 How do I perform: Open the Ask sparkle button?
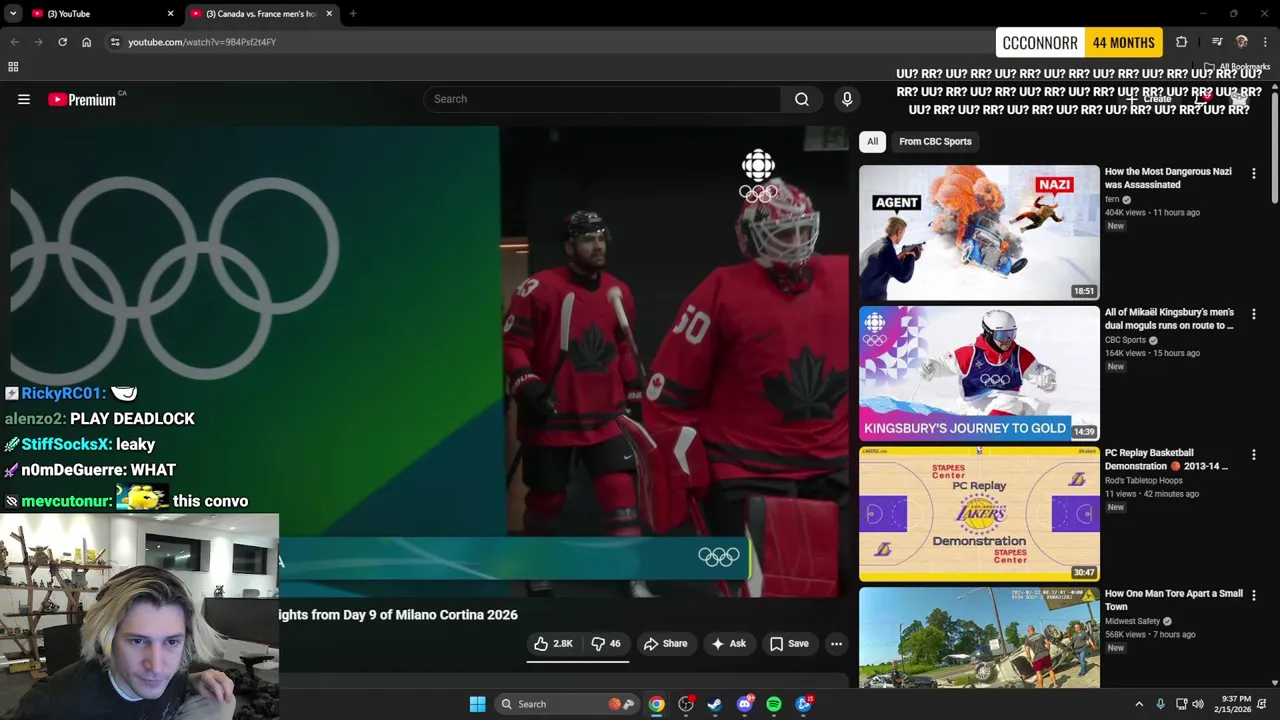click(728, 644)
